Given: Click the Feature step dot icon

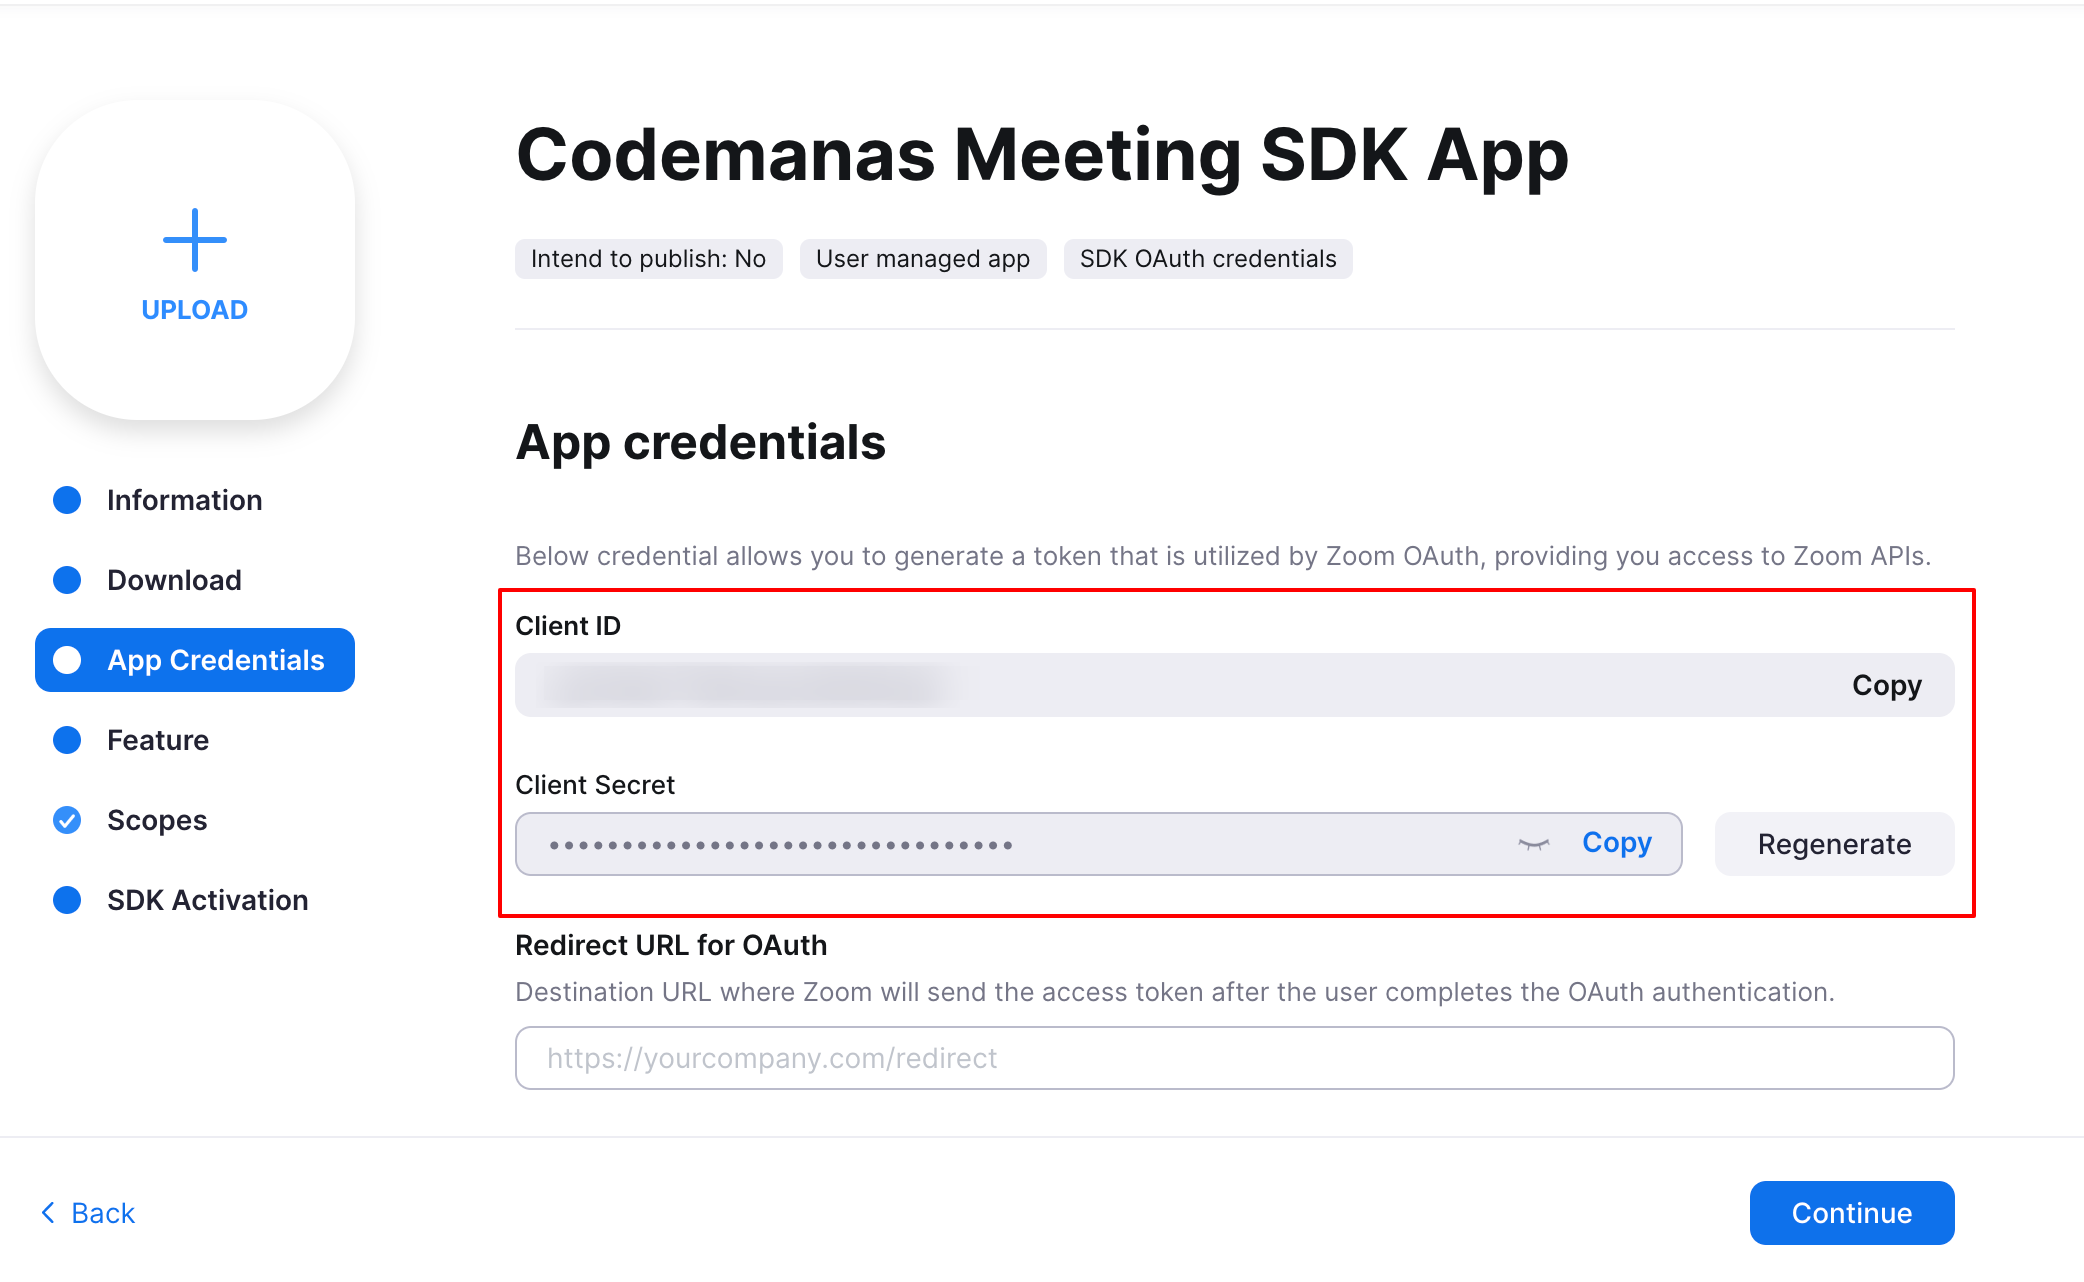Looking at the screenshot, I should (x=67, y=740).
